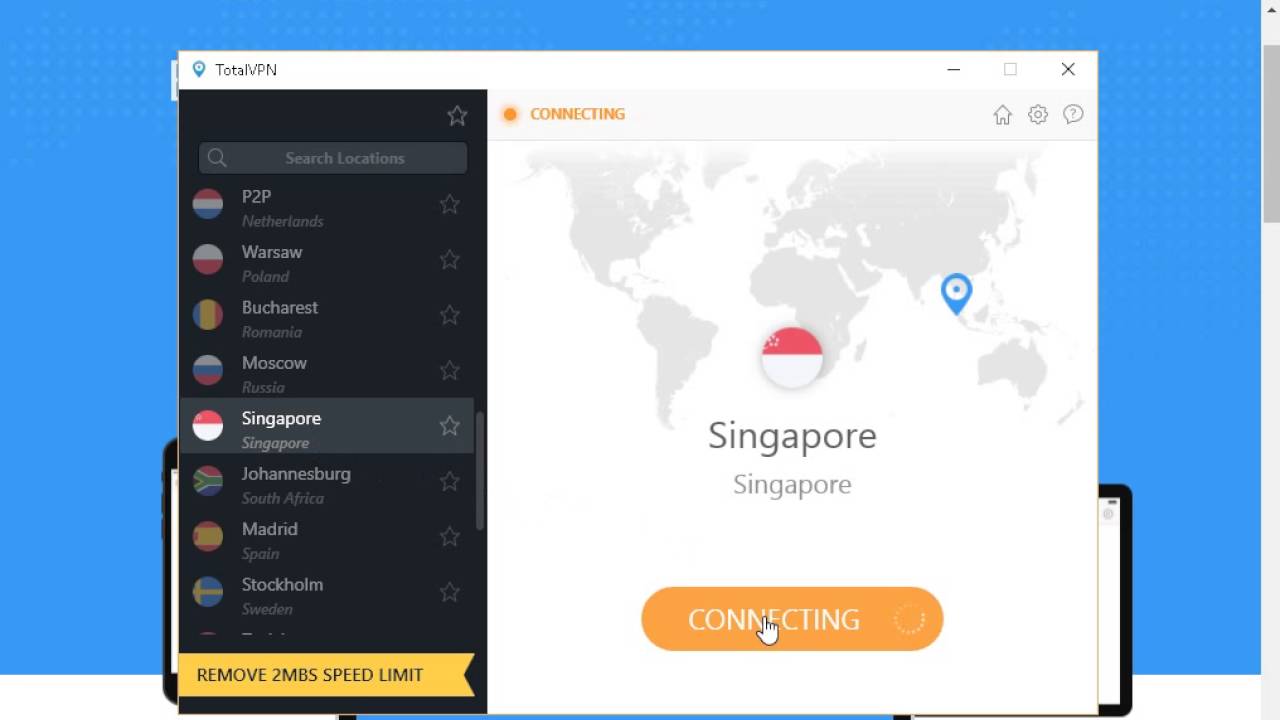The image size is (1280, 720).
Task: Favorite the Warsaw server with its star
Action: click(x=450, y=260)
